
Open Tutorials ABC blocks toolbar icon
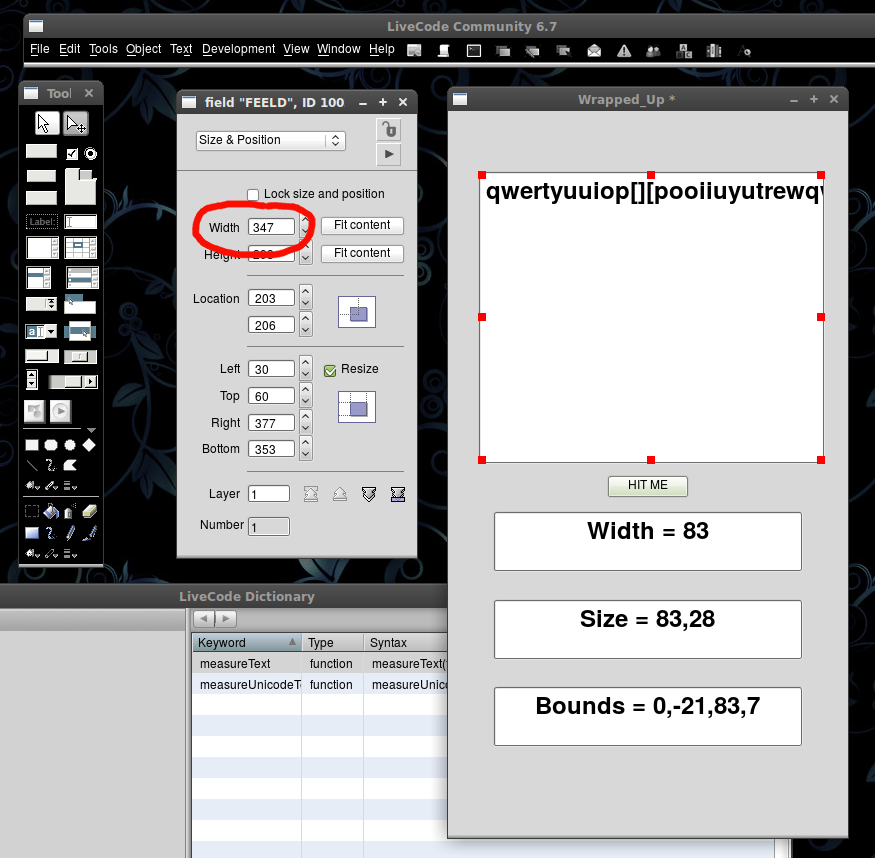coord(684,51)
